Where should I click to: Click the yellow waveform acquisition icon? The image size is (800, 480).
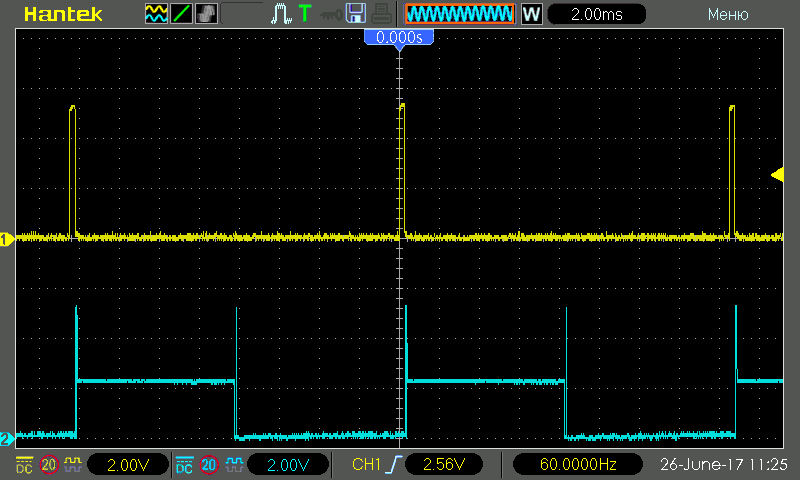click(157, 14)
